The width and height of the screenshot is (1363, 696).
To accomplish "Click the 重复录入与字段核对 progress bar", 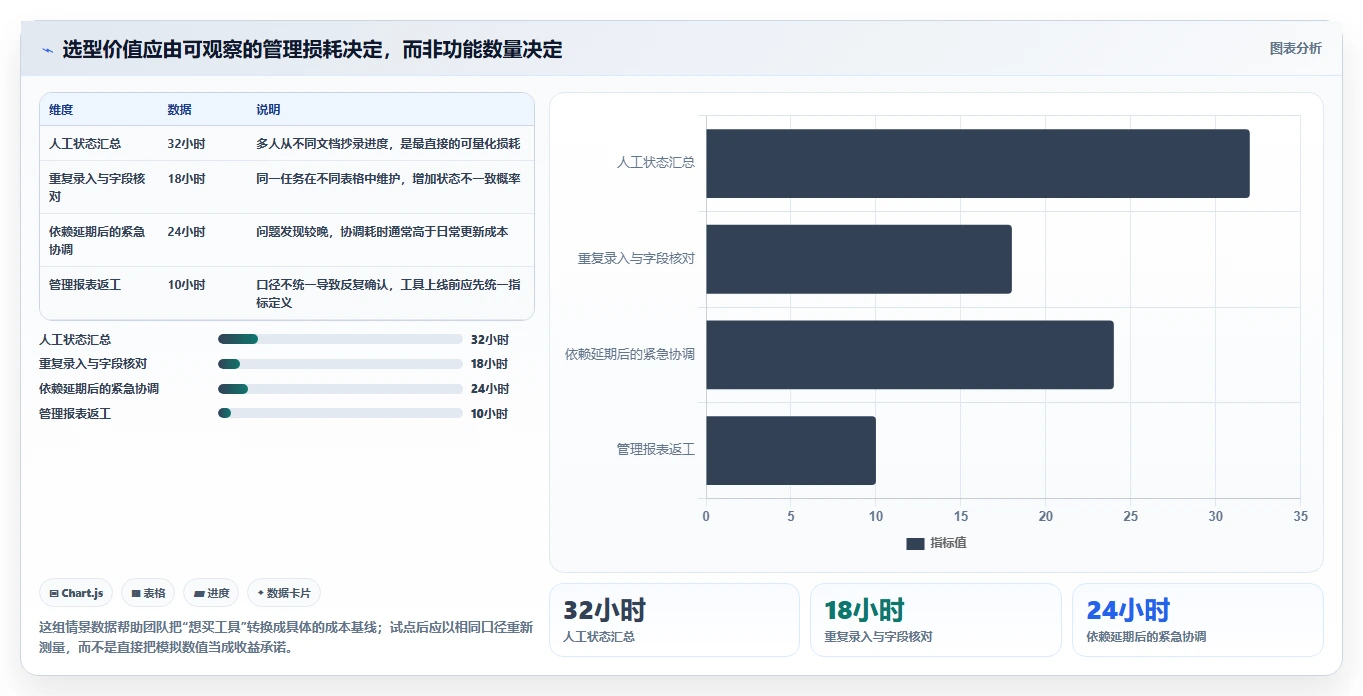I will point(340,364).
